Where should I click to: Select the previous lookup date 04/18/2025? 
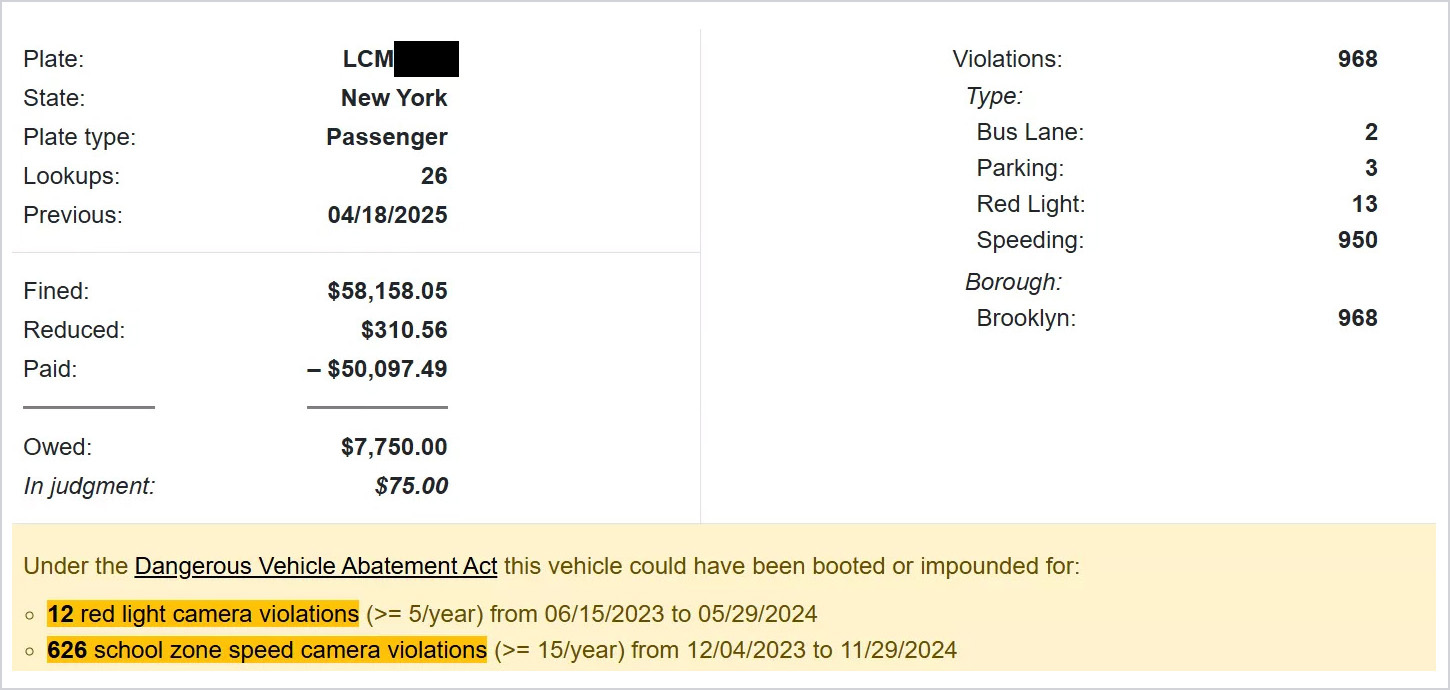[387, 215]
